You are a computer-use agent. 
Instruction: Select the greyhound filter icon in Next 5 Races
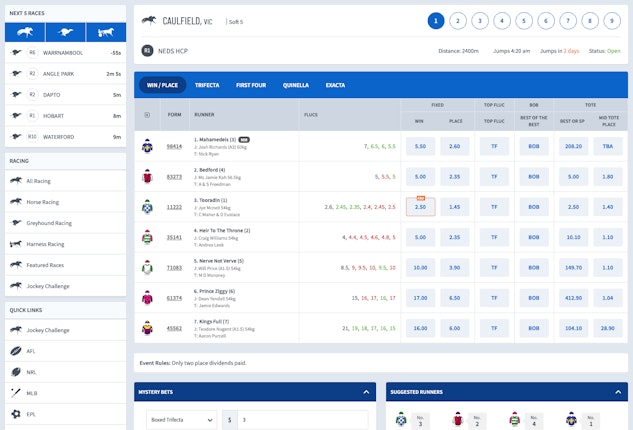65,32
